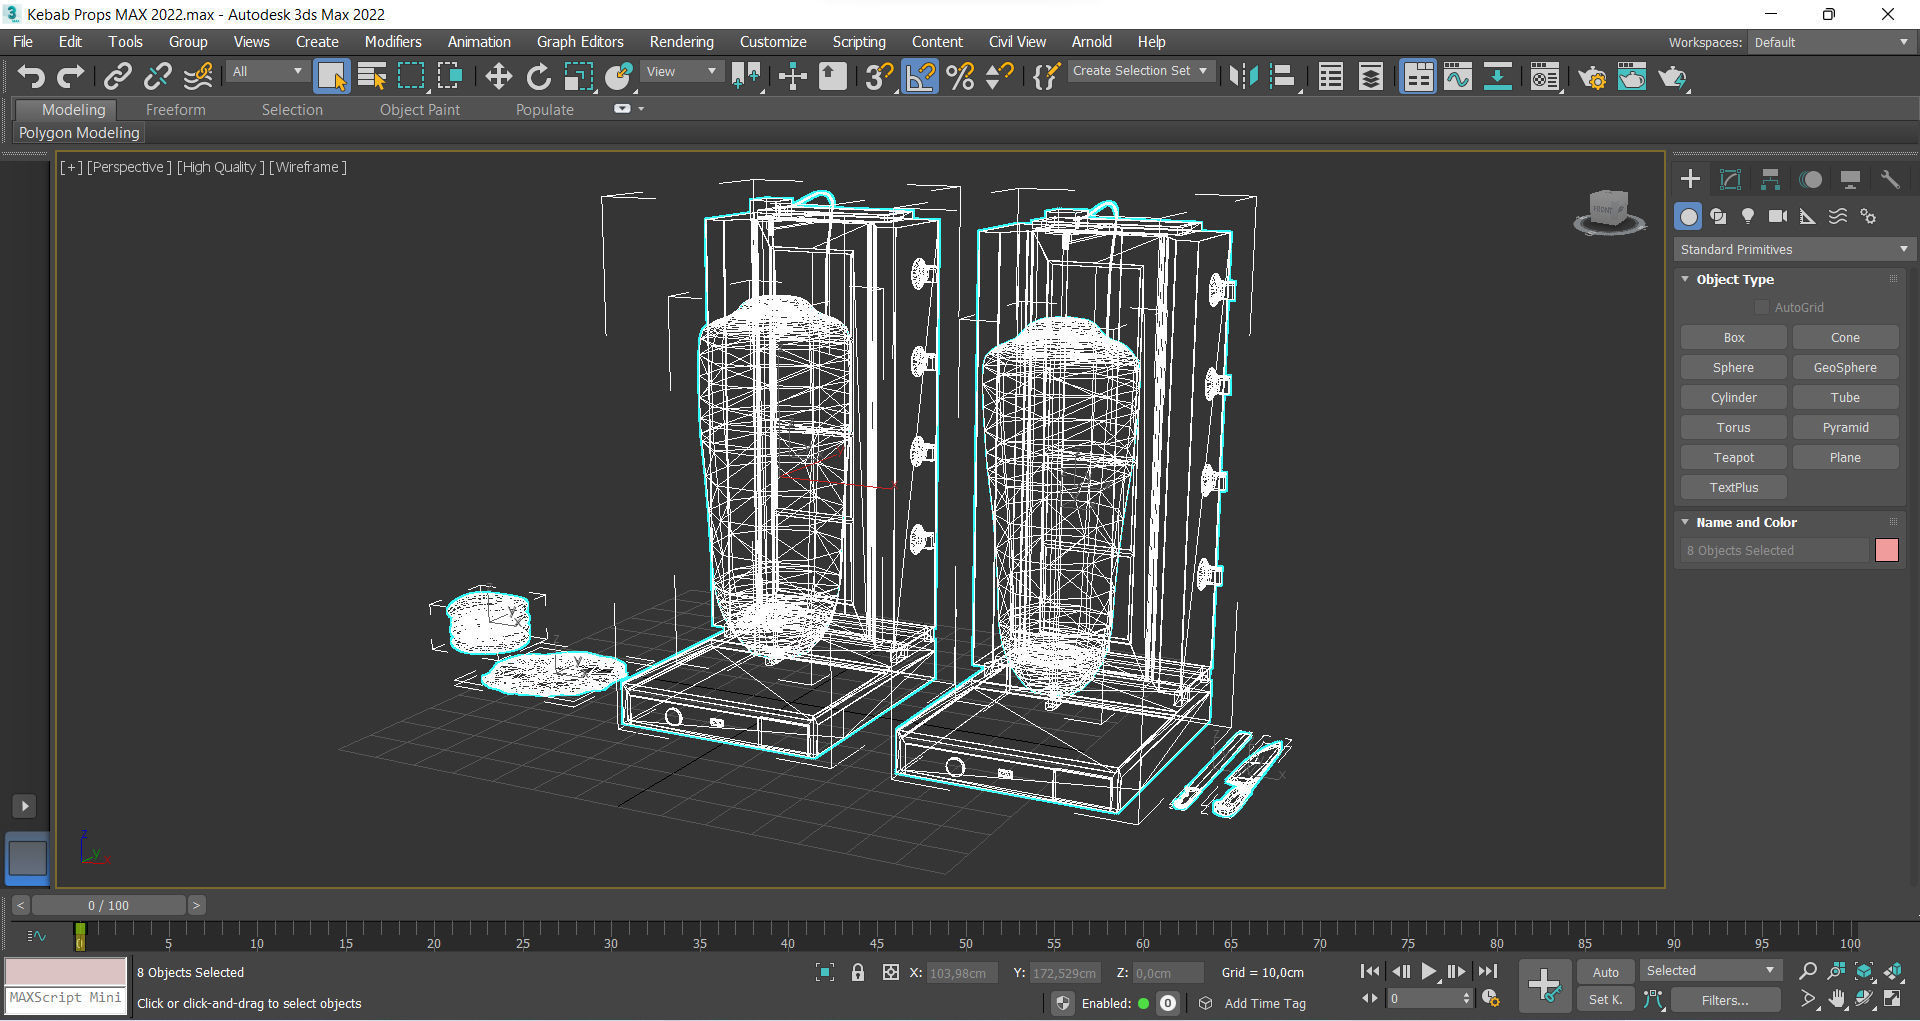Click Bind to Space Warp icon

coord(198,76)
